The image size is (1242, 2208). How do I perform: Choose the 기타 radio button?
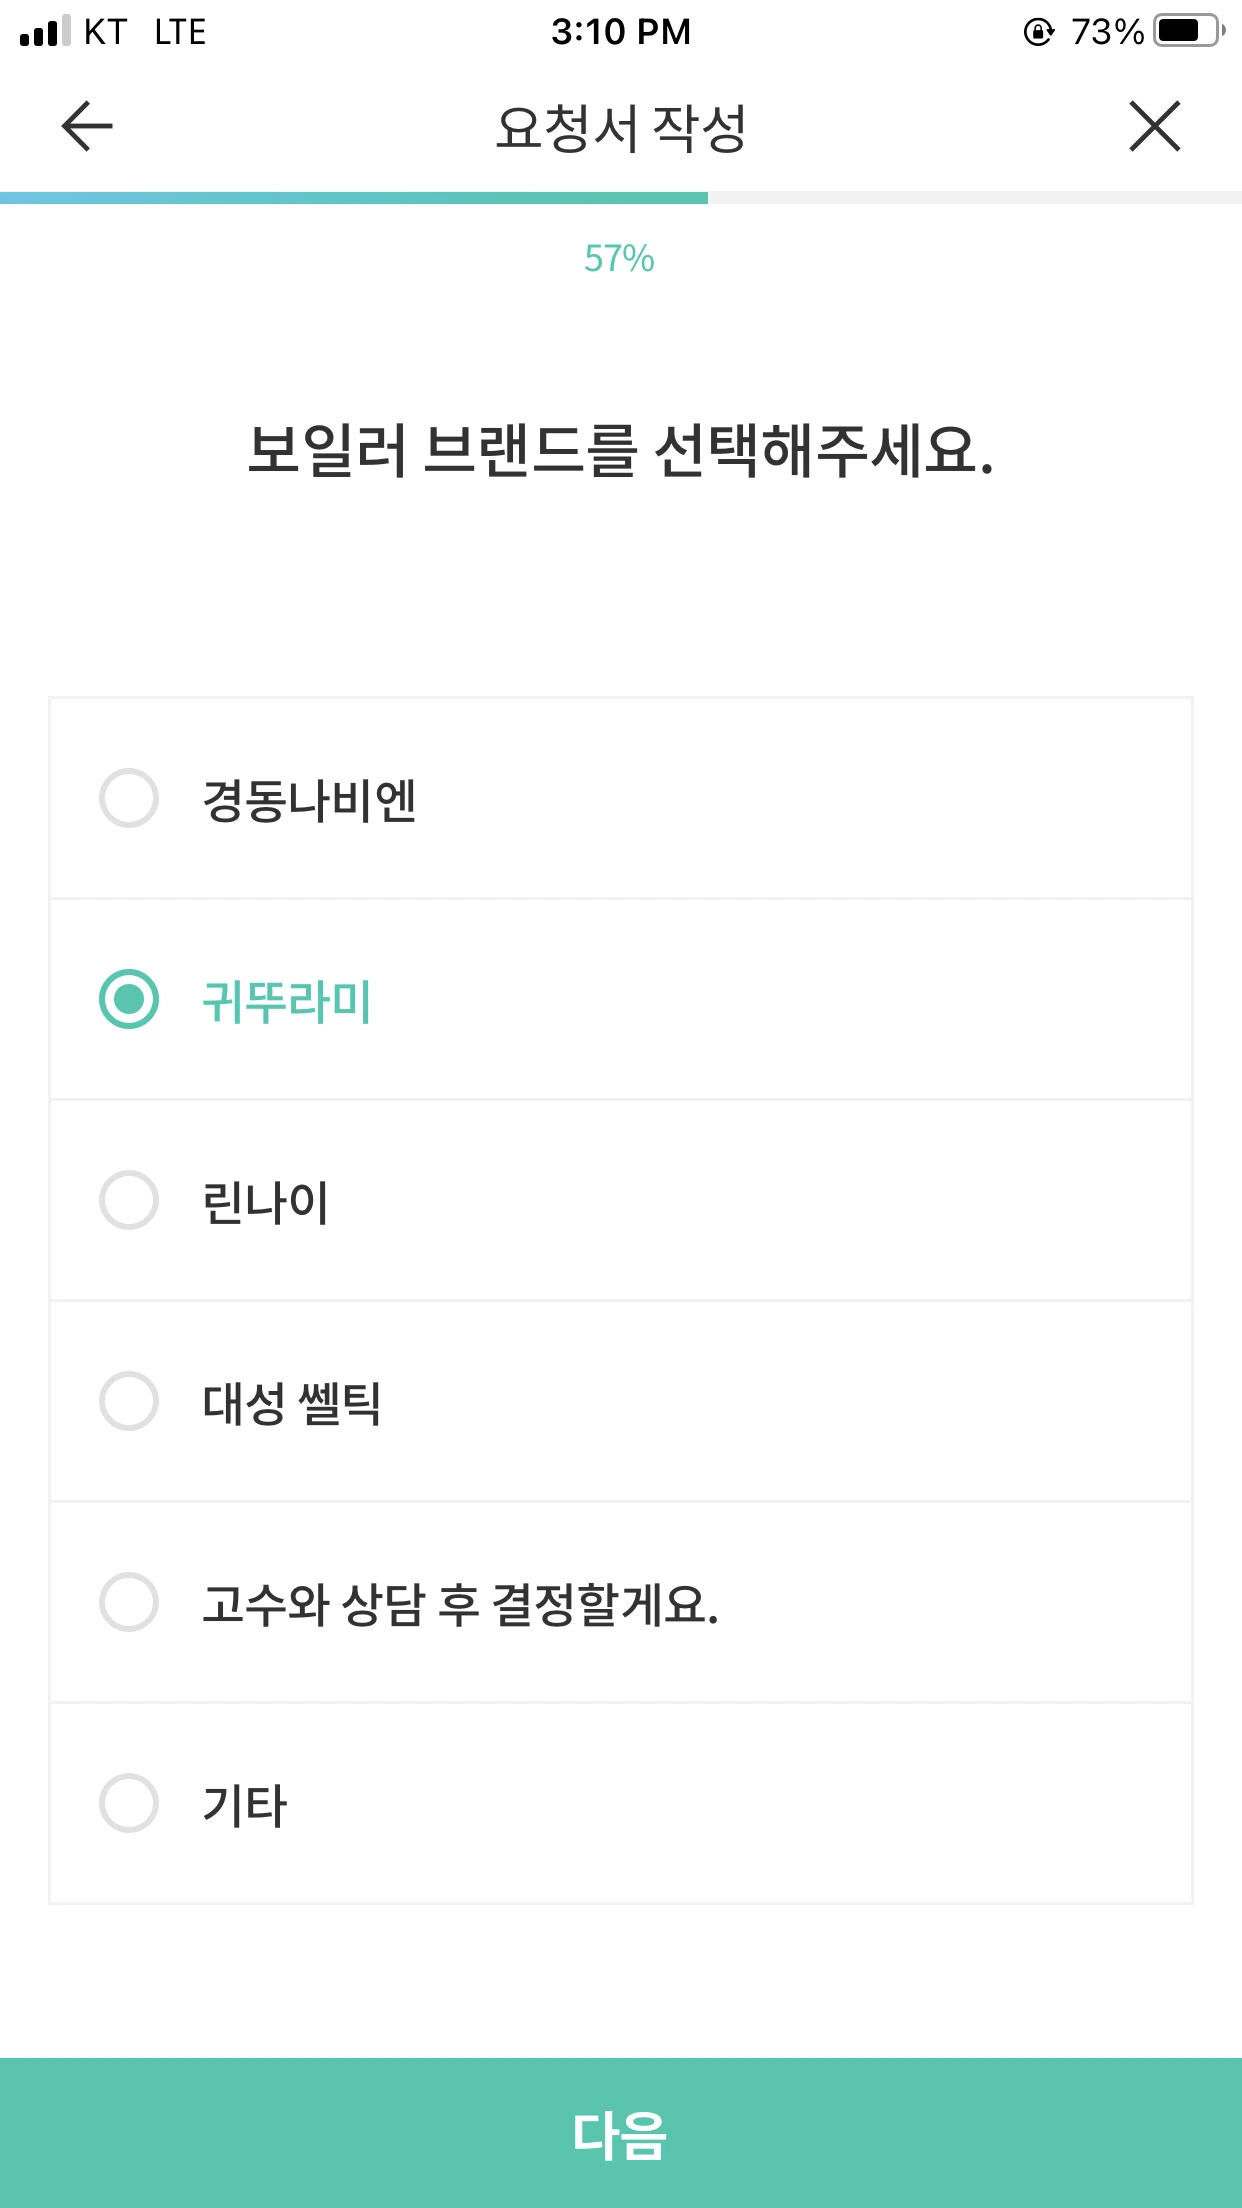click(x=129, y=1803)
